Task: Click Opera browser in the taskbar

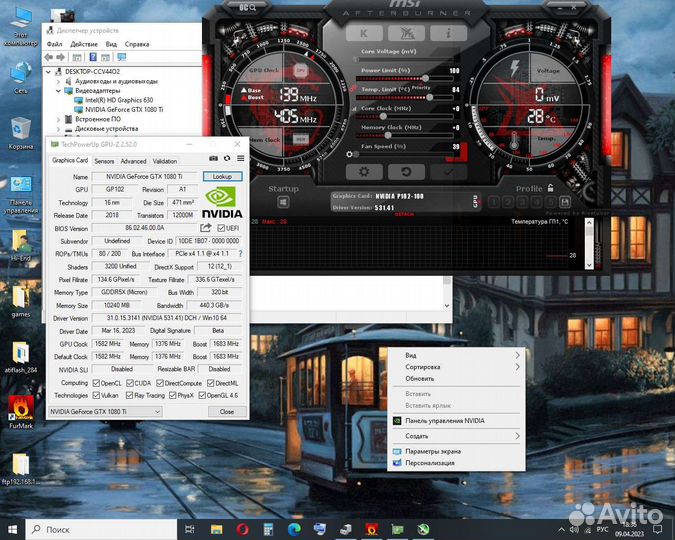Action: pos(242,529)
